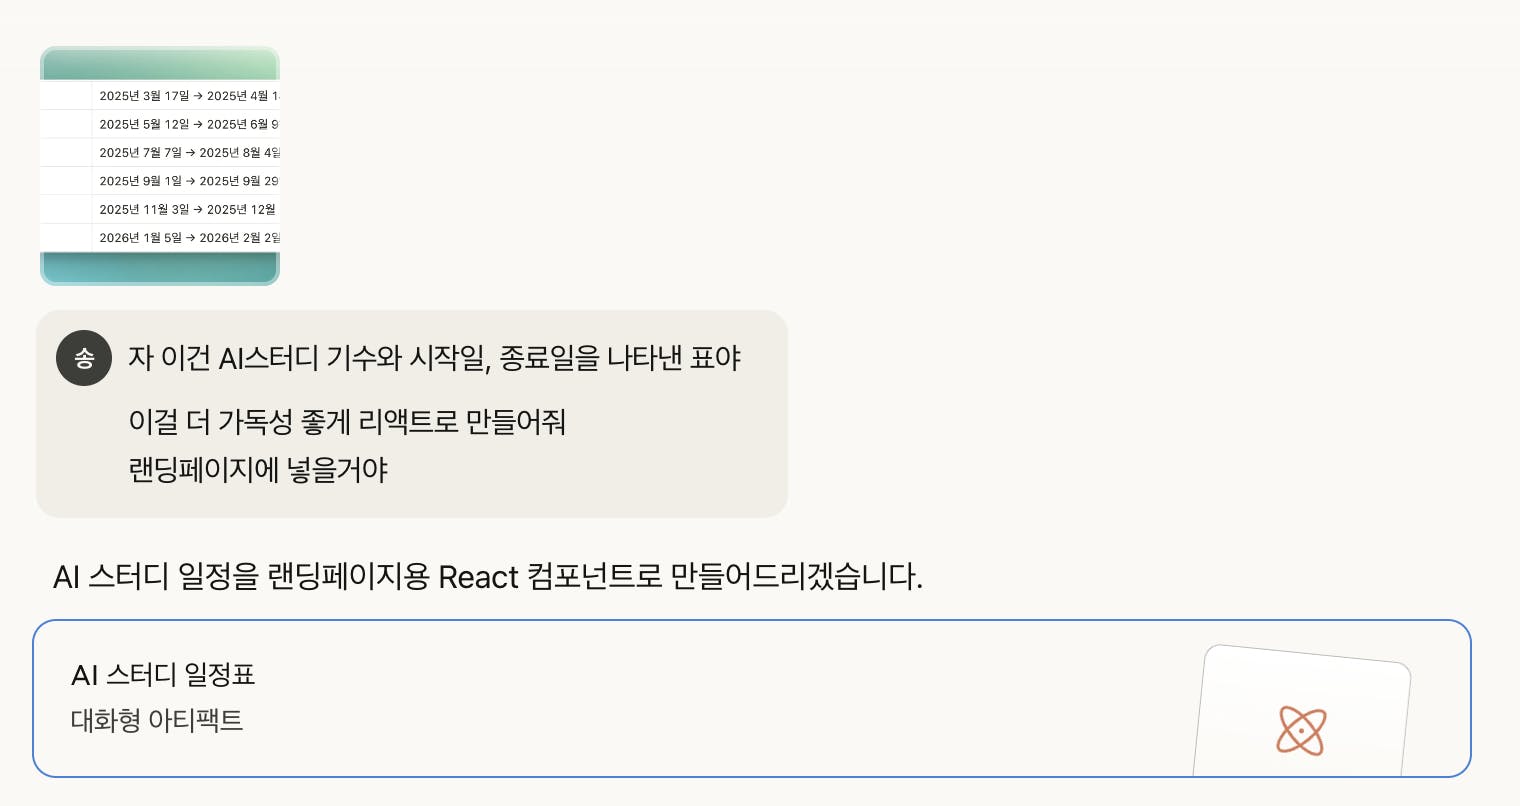Click the teal footer band of thumbnail
This screenshot has height=806, width=1520.
[160, 268]
